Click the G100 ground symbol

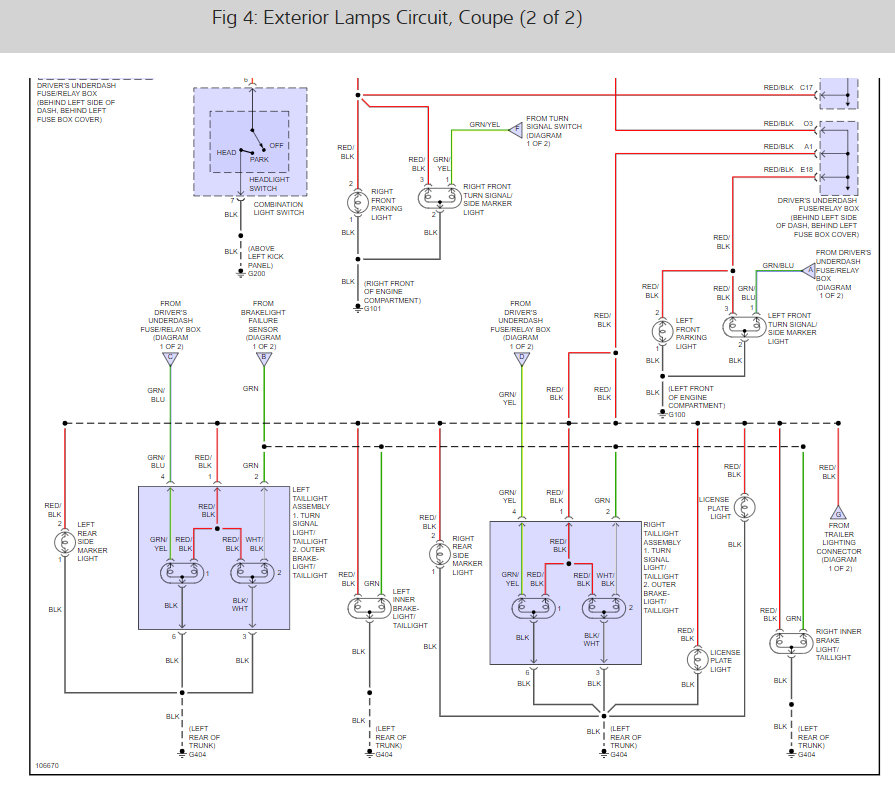(662, 414)
